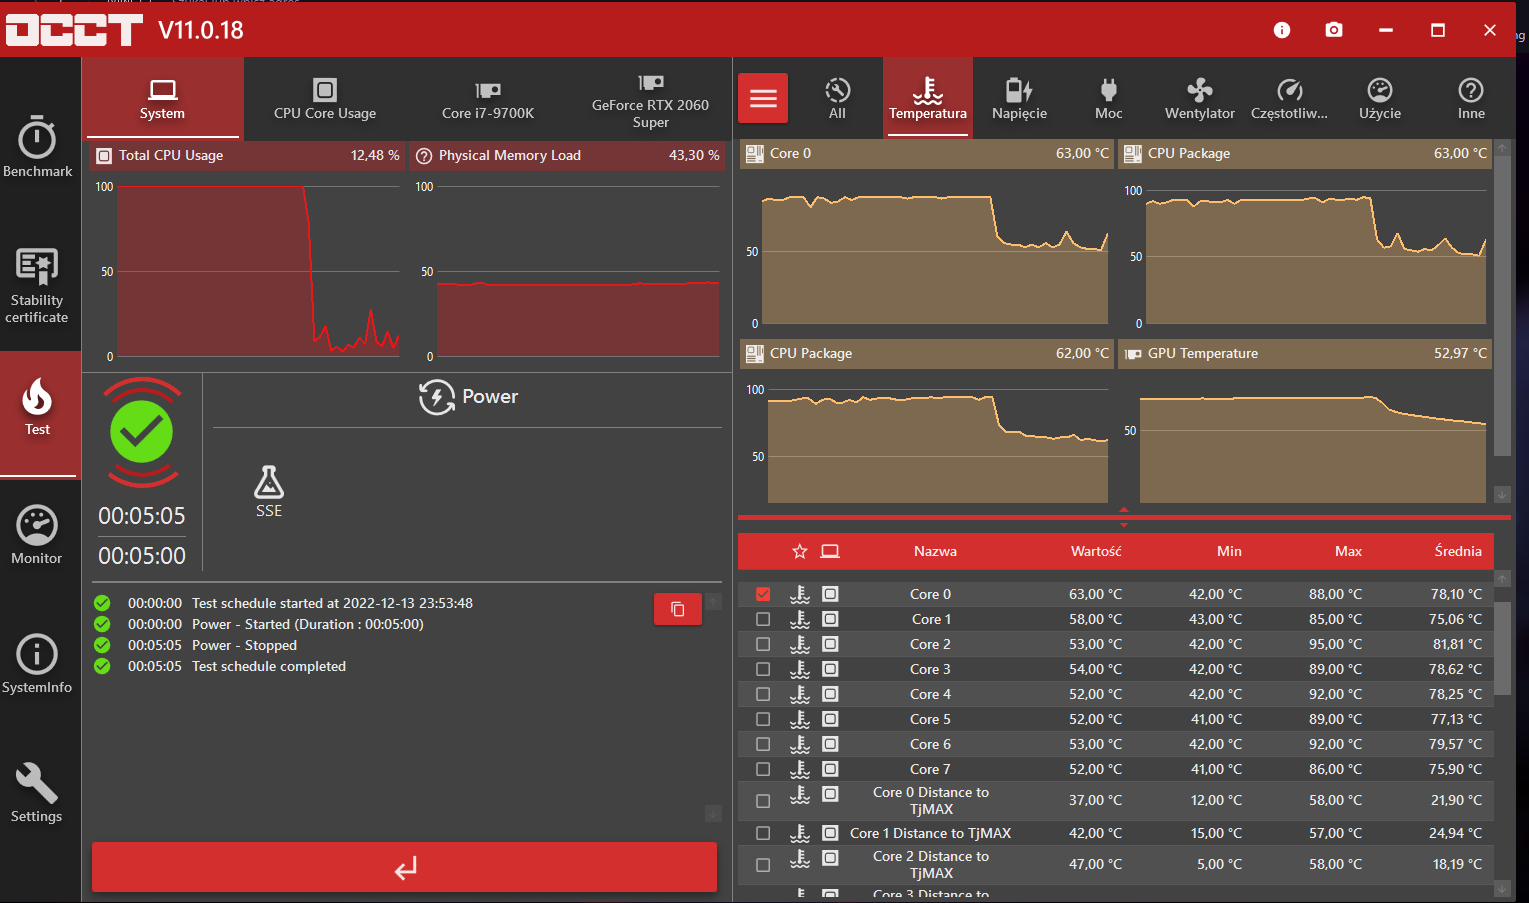Check the Core 3 checkbox
The height and width of the screenshot is (903, 1529).
[x=763, y=669]
